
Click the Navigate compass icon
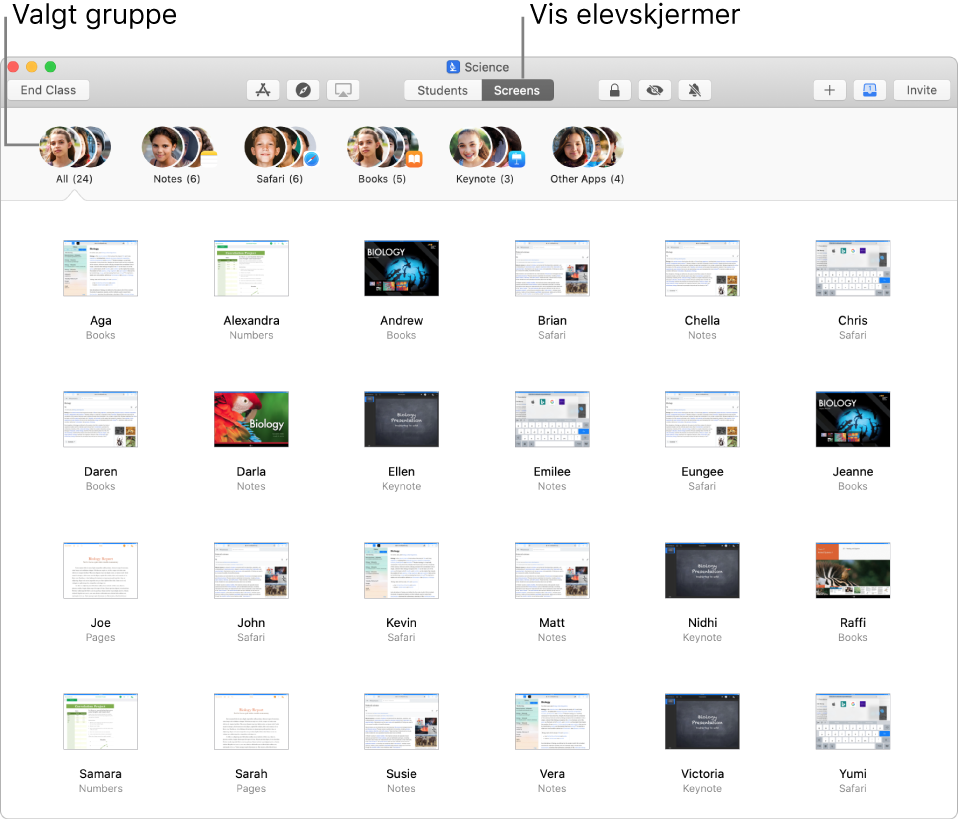tap(303, 90)
